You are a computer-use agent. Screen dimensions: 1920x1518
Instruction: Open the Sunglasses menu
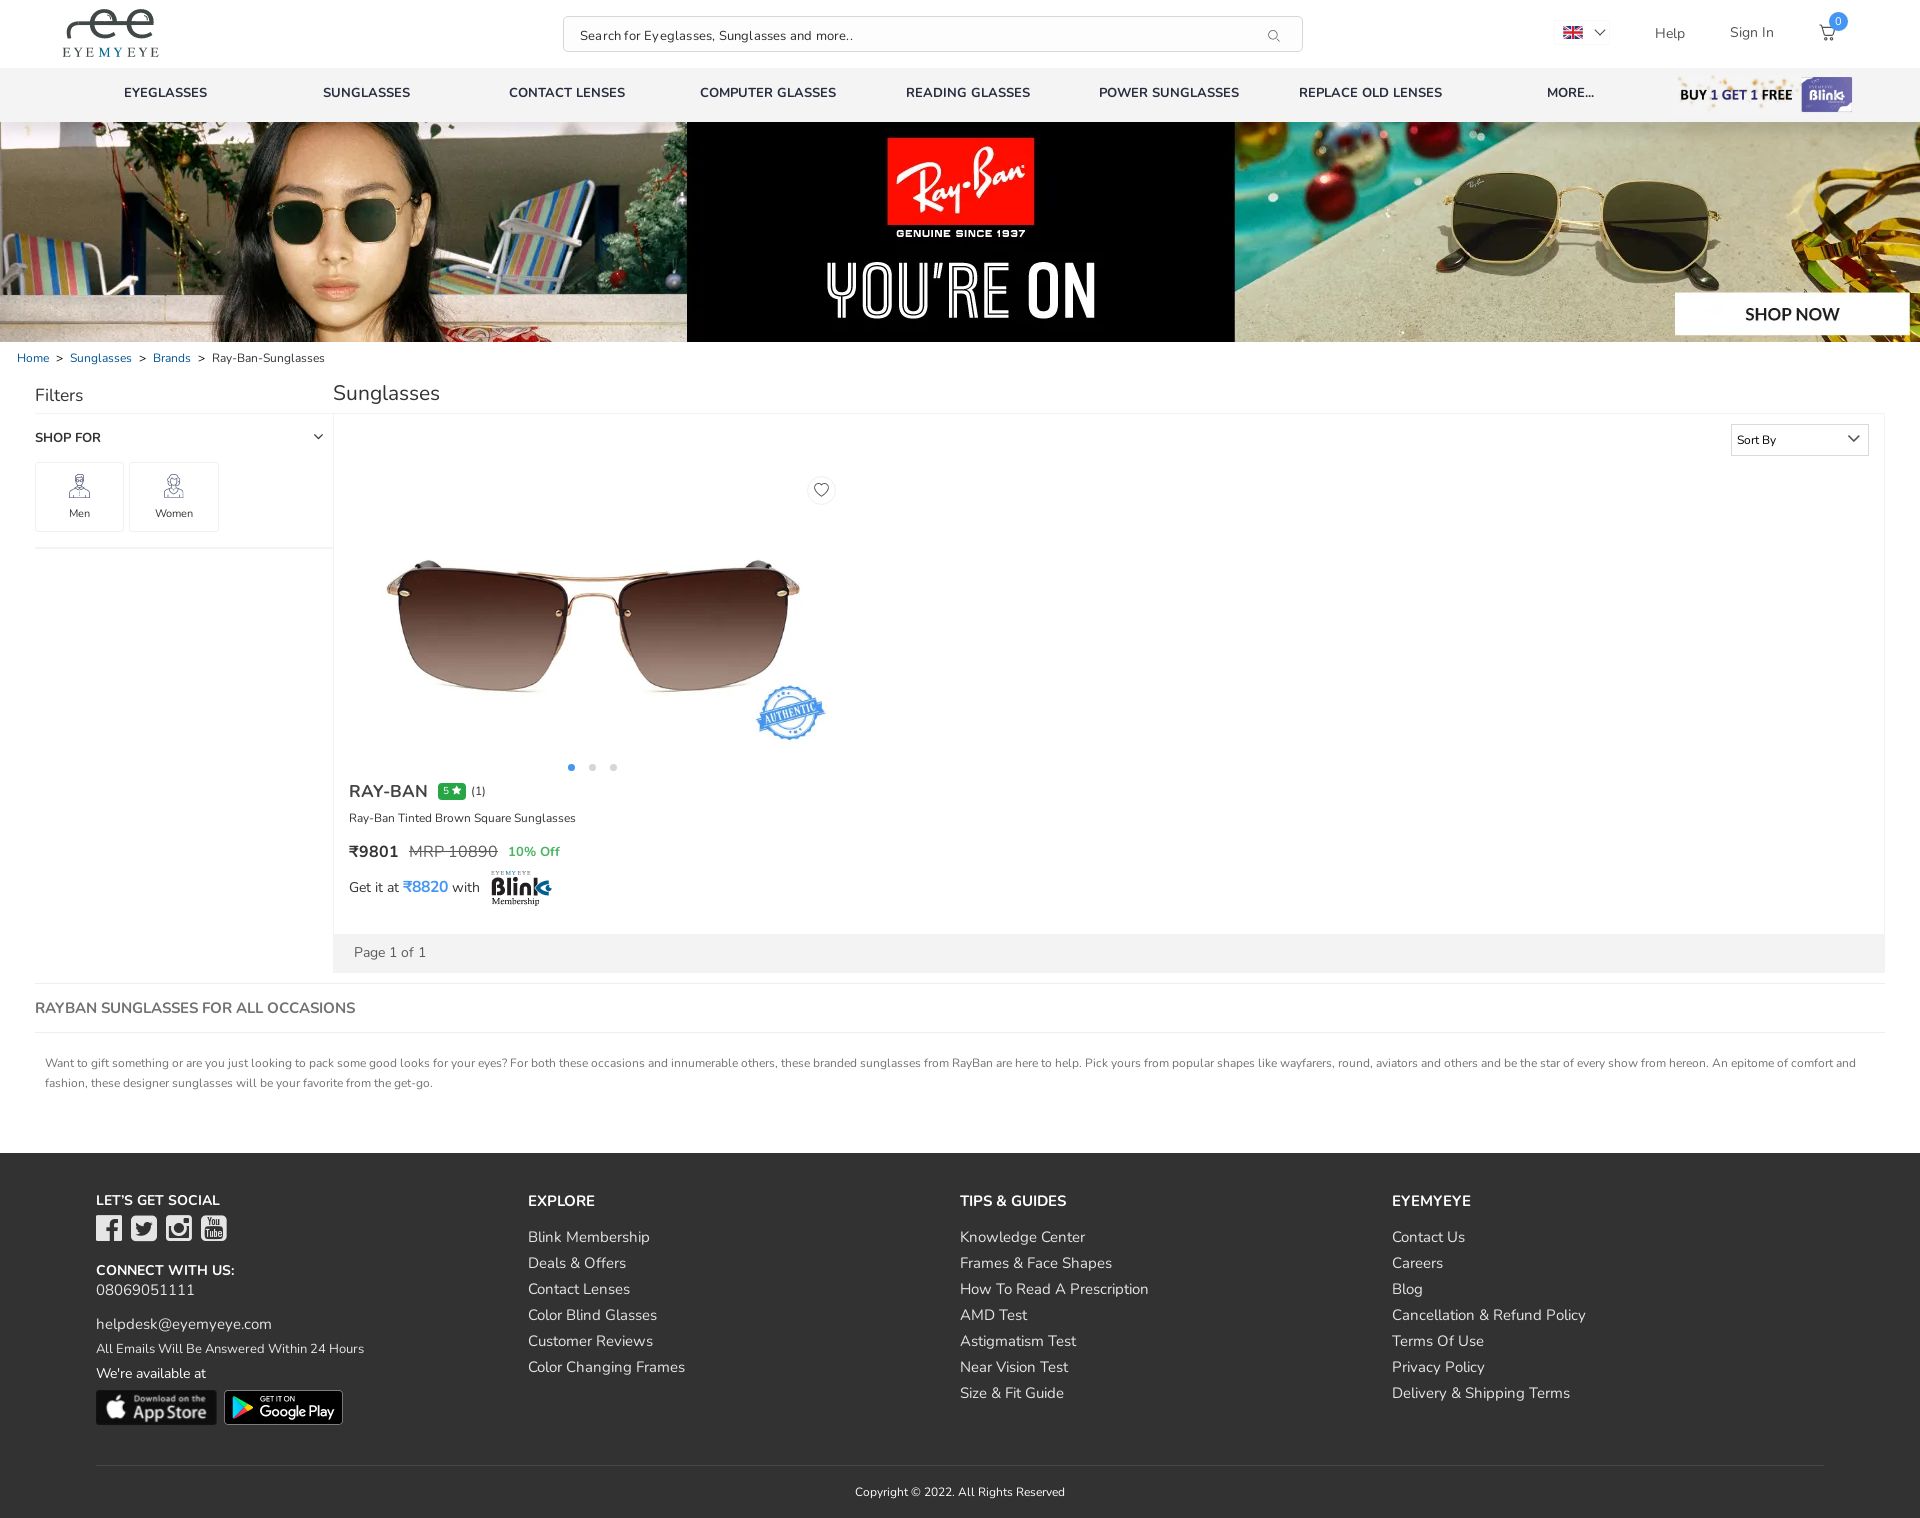(x=367, y=93)
